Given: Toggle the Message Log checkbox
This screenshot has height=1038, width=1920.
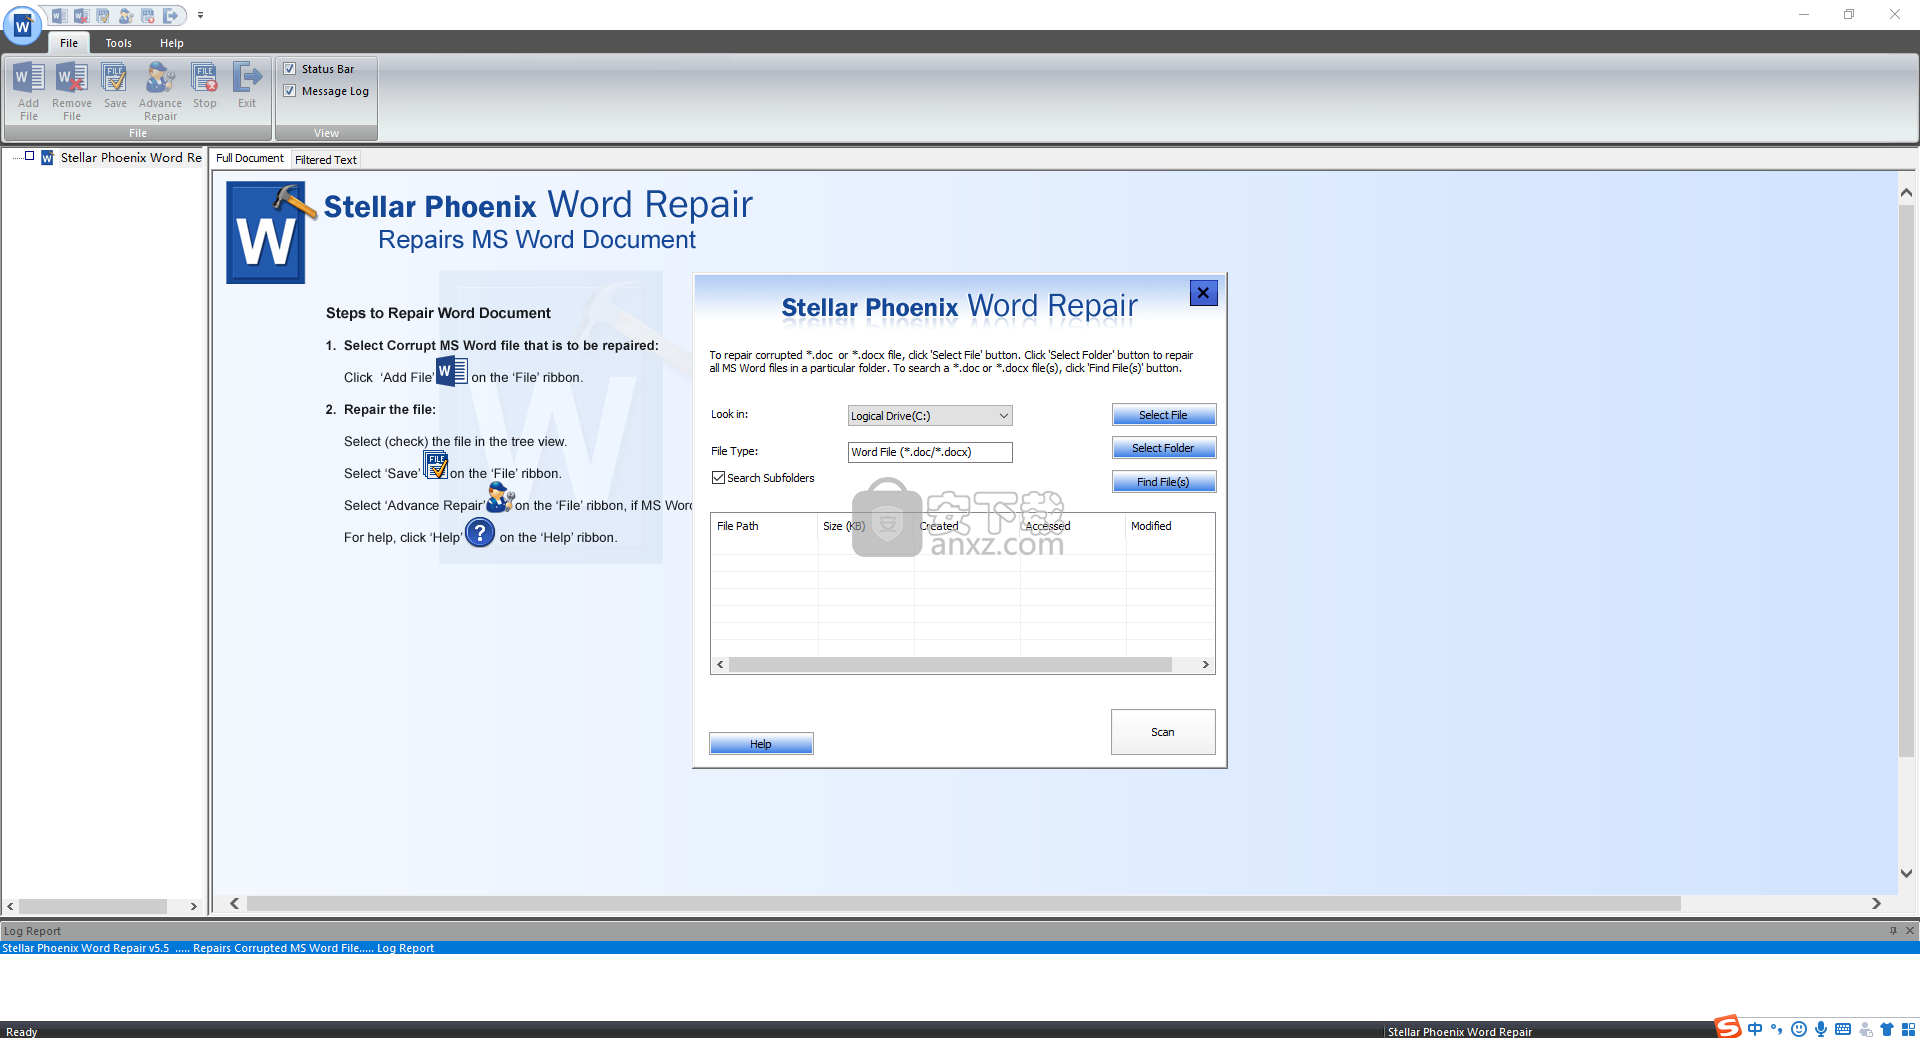Looking at the screenshot, I should [290, 91].
